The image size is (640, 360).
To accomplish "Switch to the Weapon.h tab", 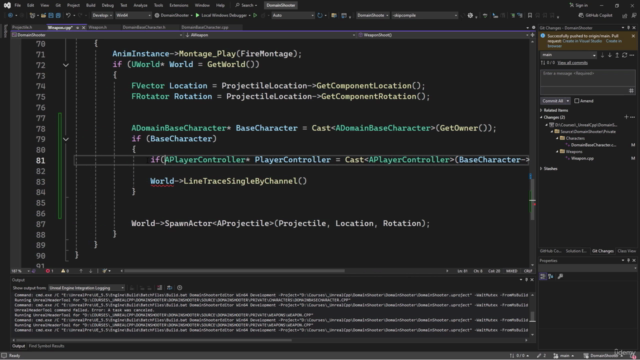I will pyautogui.click(x=98, y=27).
